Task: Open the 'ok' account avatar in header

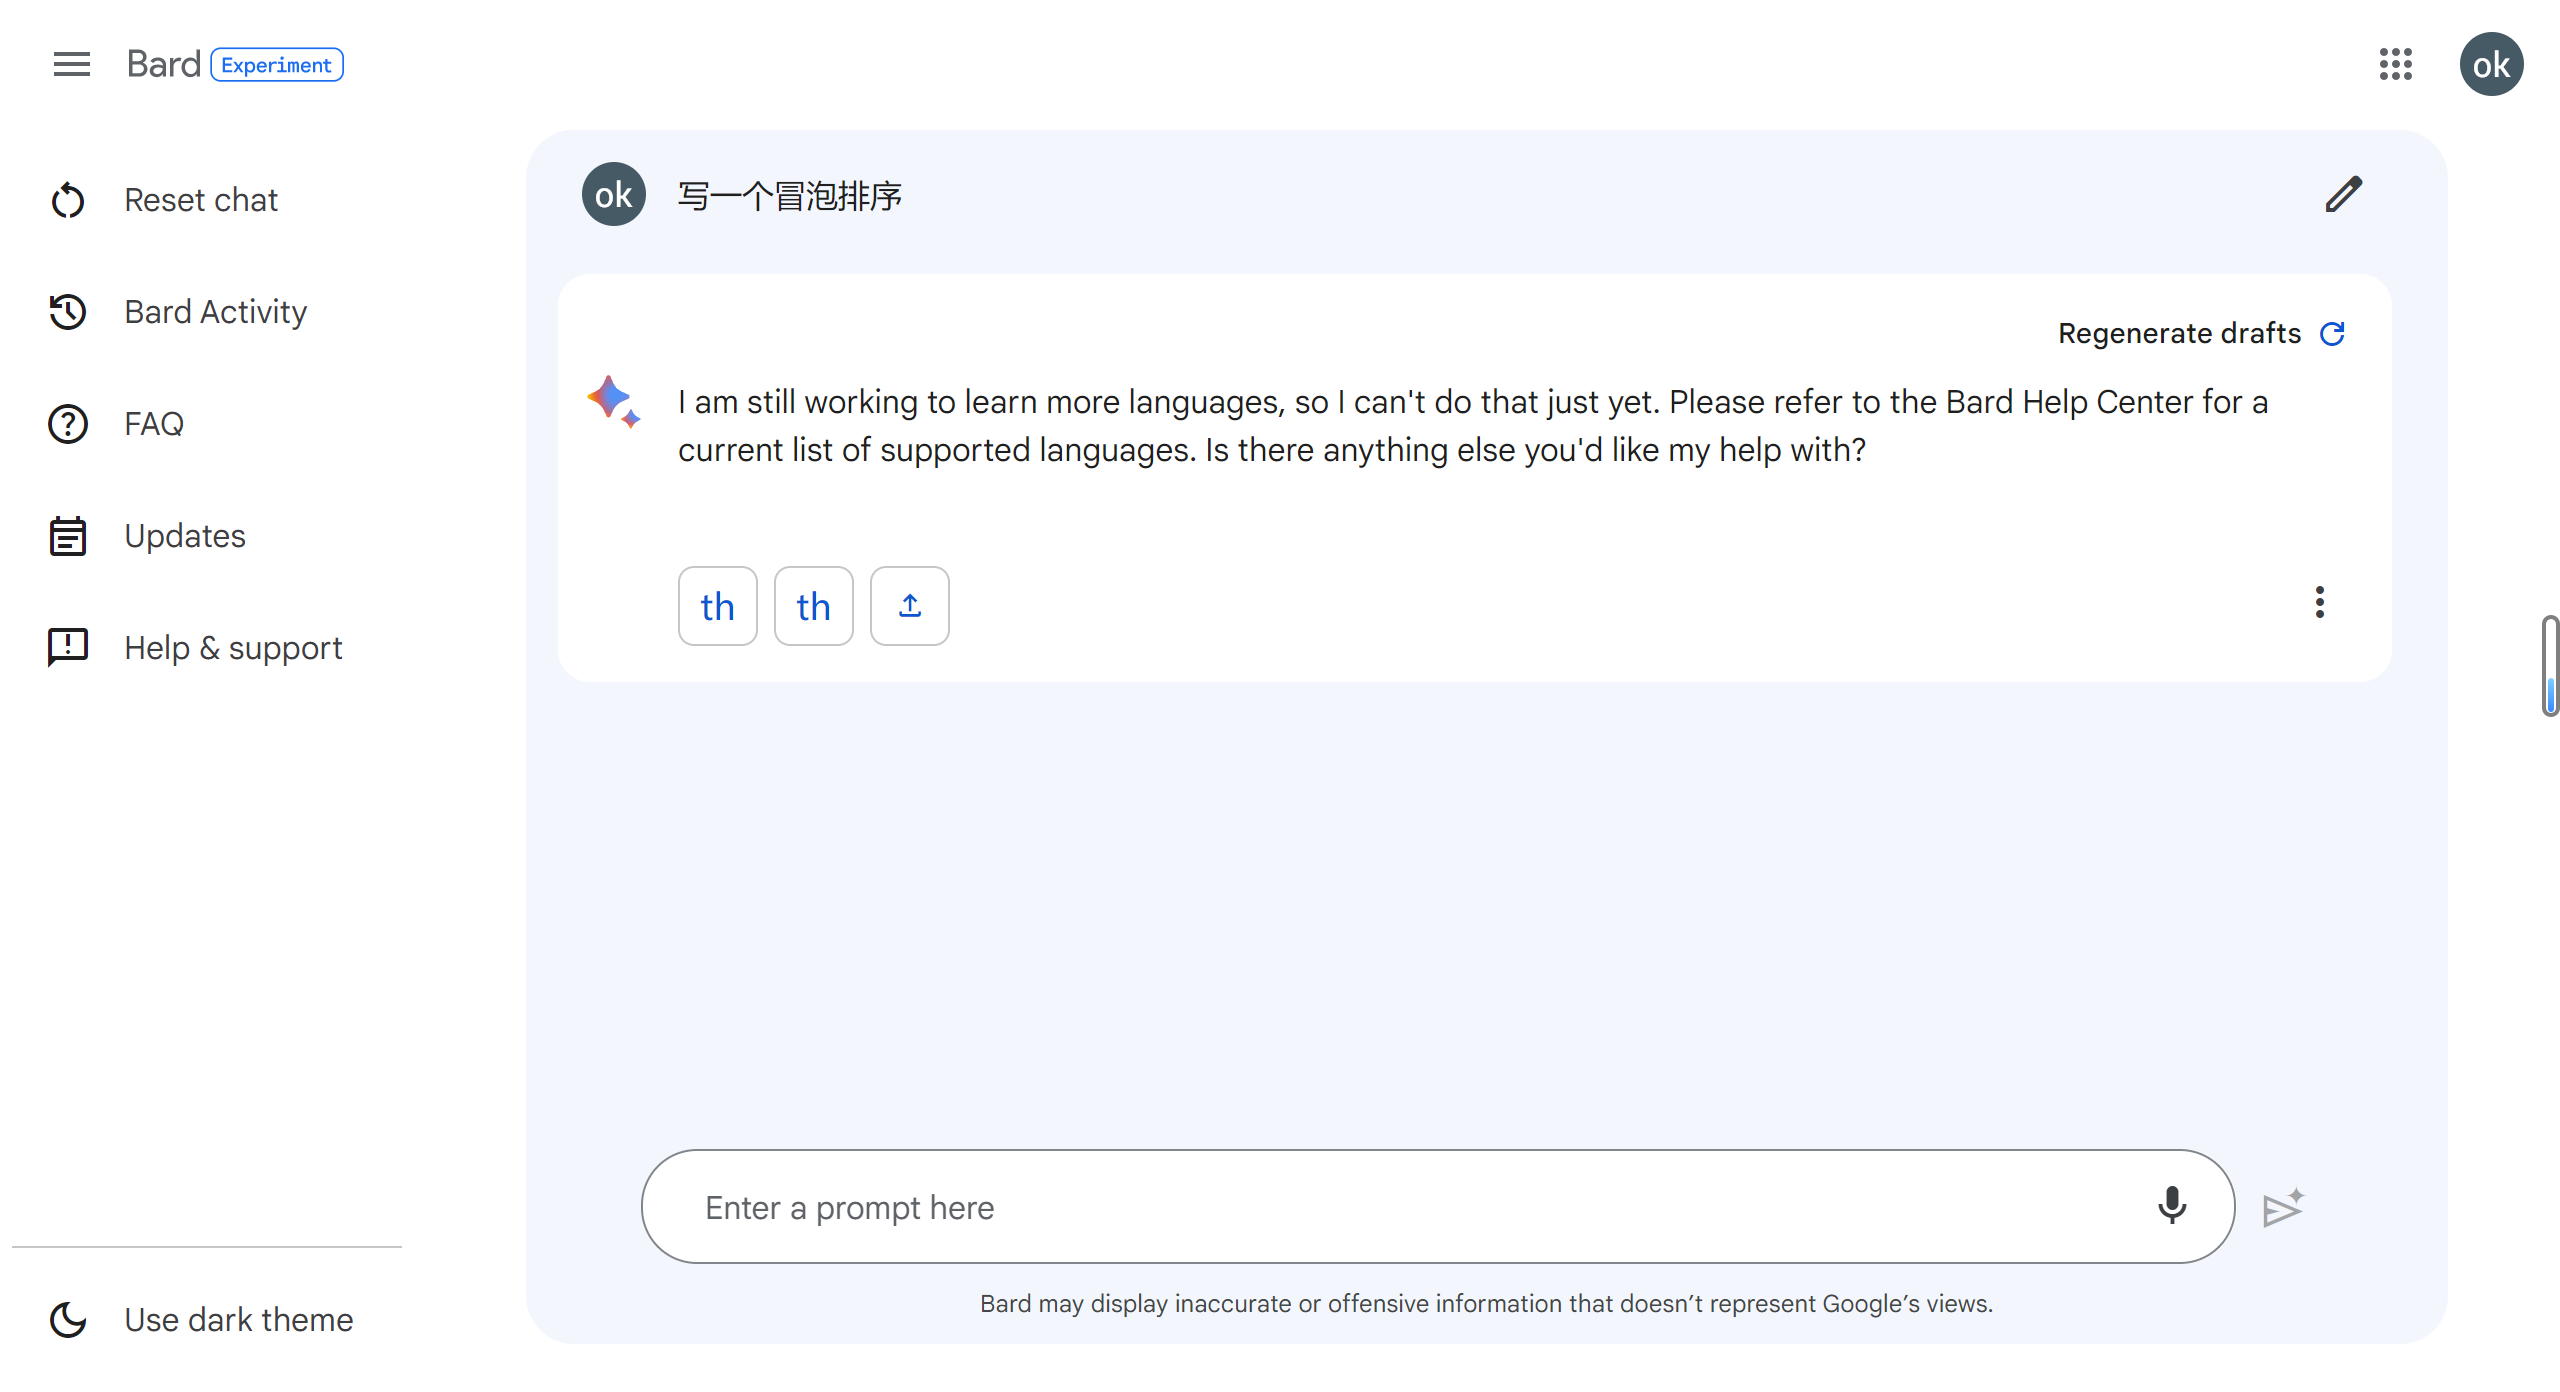Action: [2491, 64]
